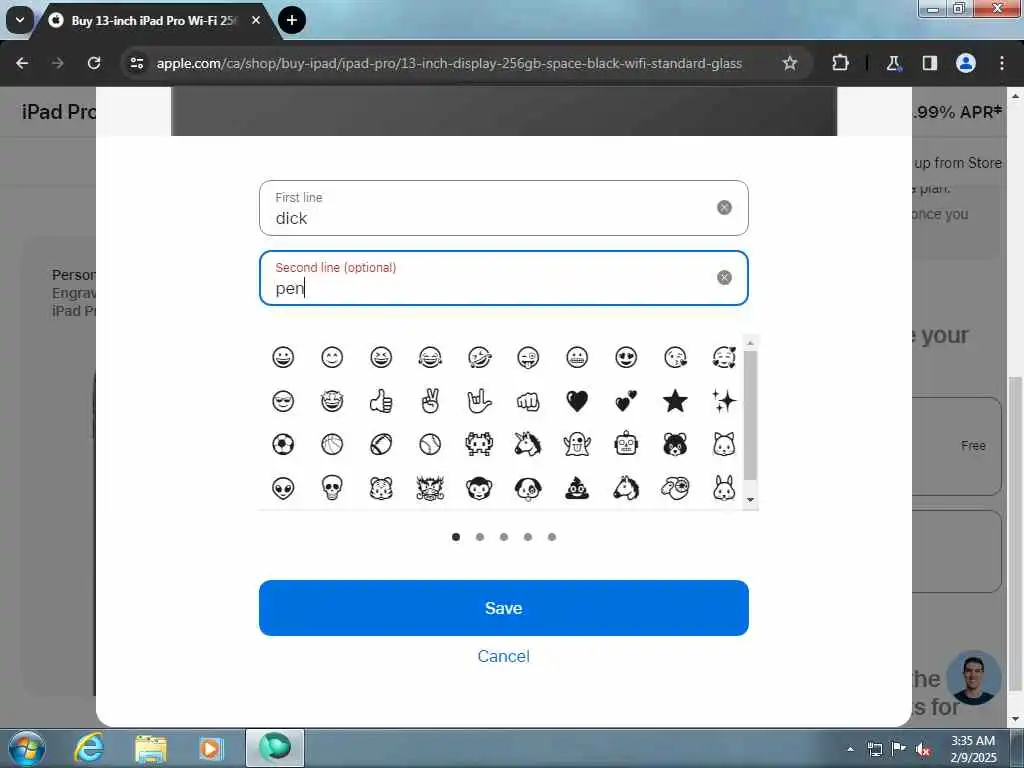Viewport: 1024px width, 768px height.
Task: Pick the kissing face emoji
Action: tap(675, 357)
